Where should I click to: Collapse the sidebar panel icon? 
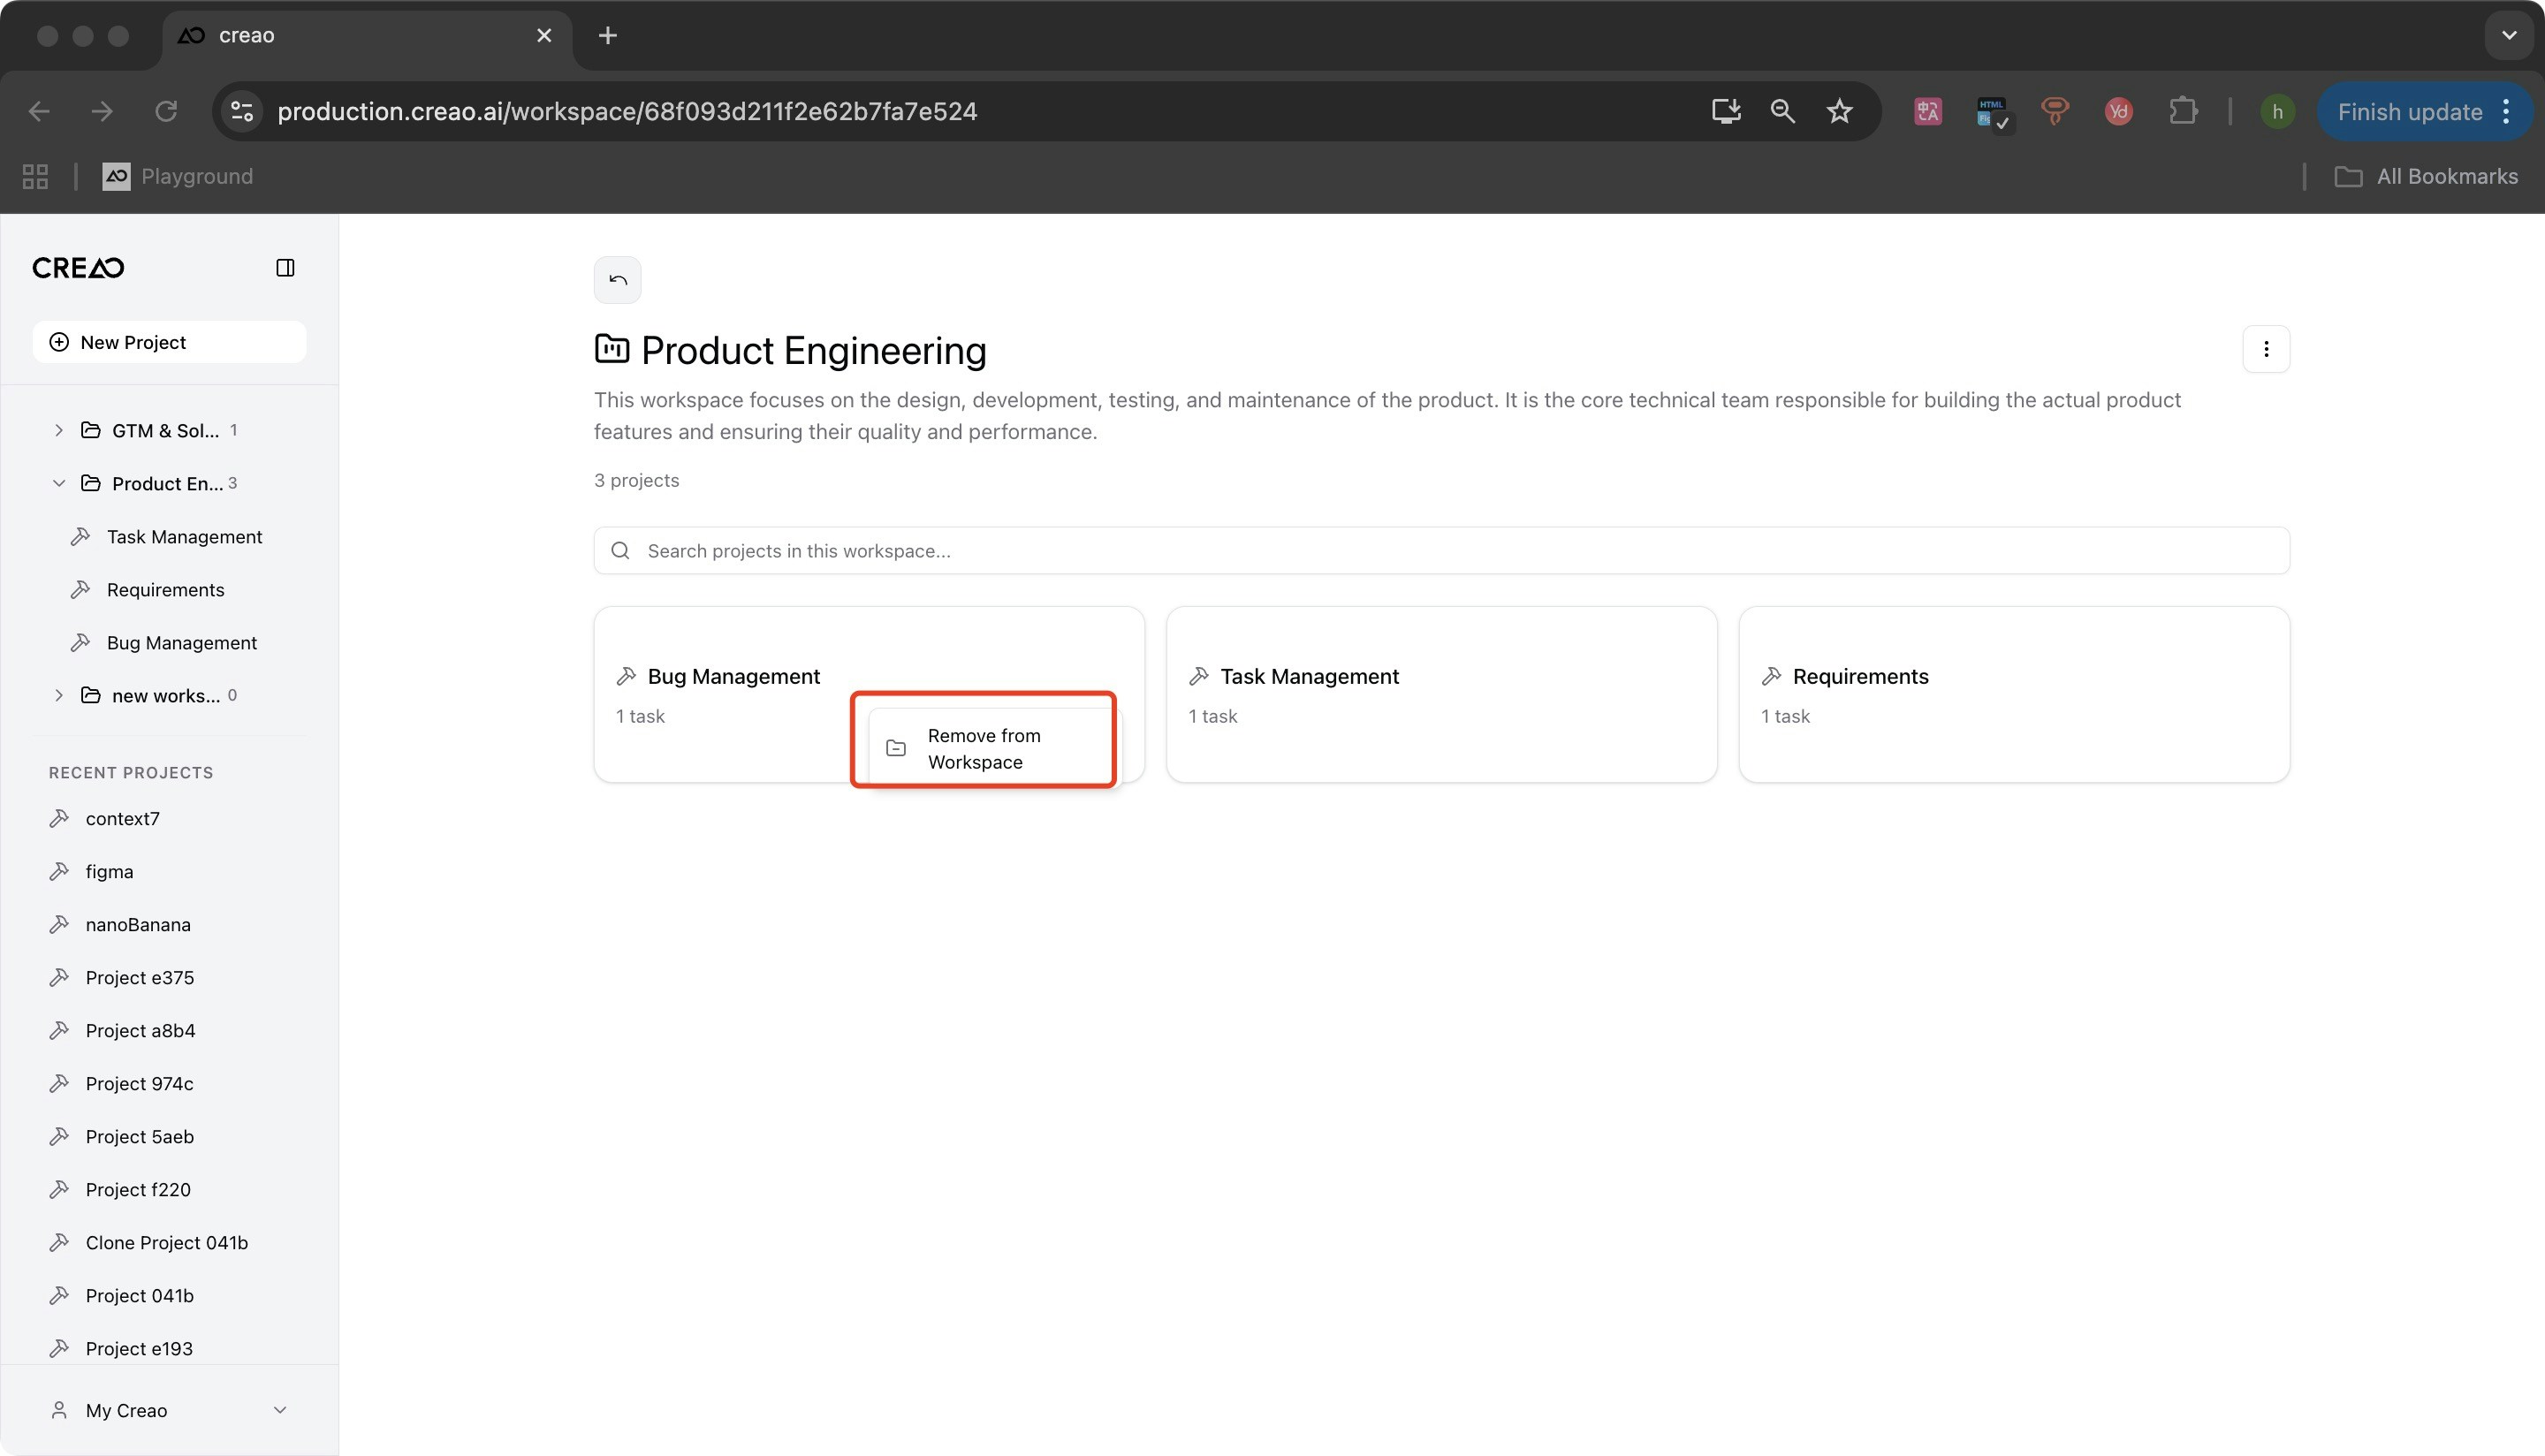point(285,267)
